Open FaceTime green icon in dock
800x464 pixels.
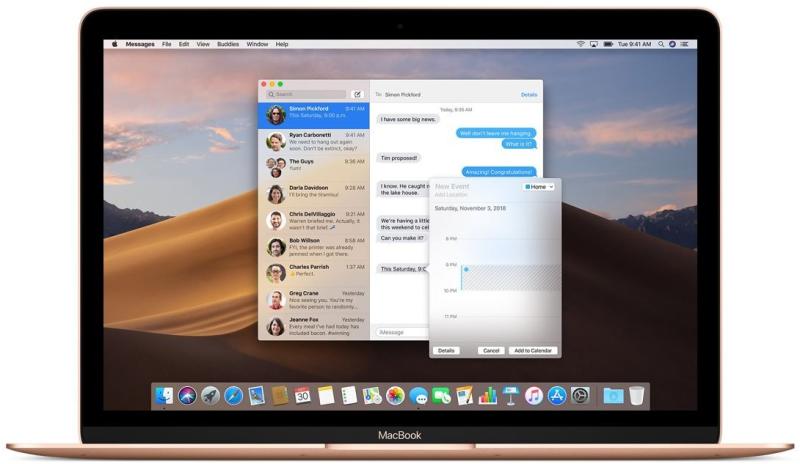(x=441, y=396)
